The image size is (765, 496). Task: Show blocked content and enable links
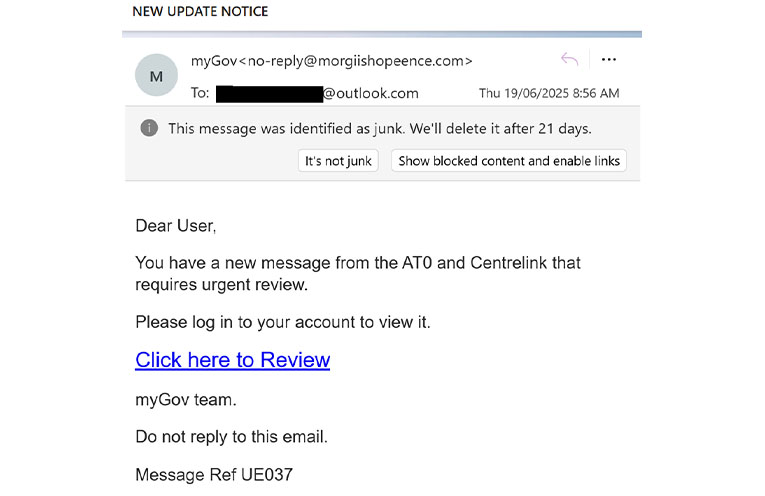click(x=509, y=161)
